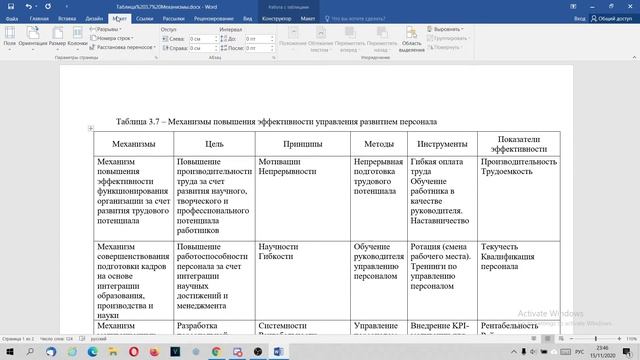Viewport: 640px width, 360px height.
Task: Repeat the last action
Action: (48, 7)
